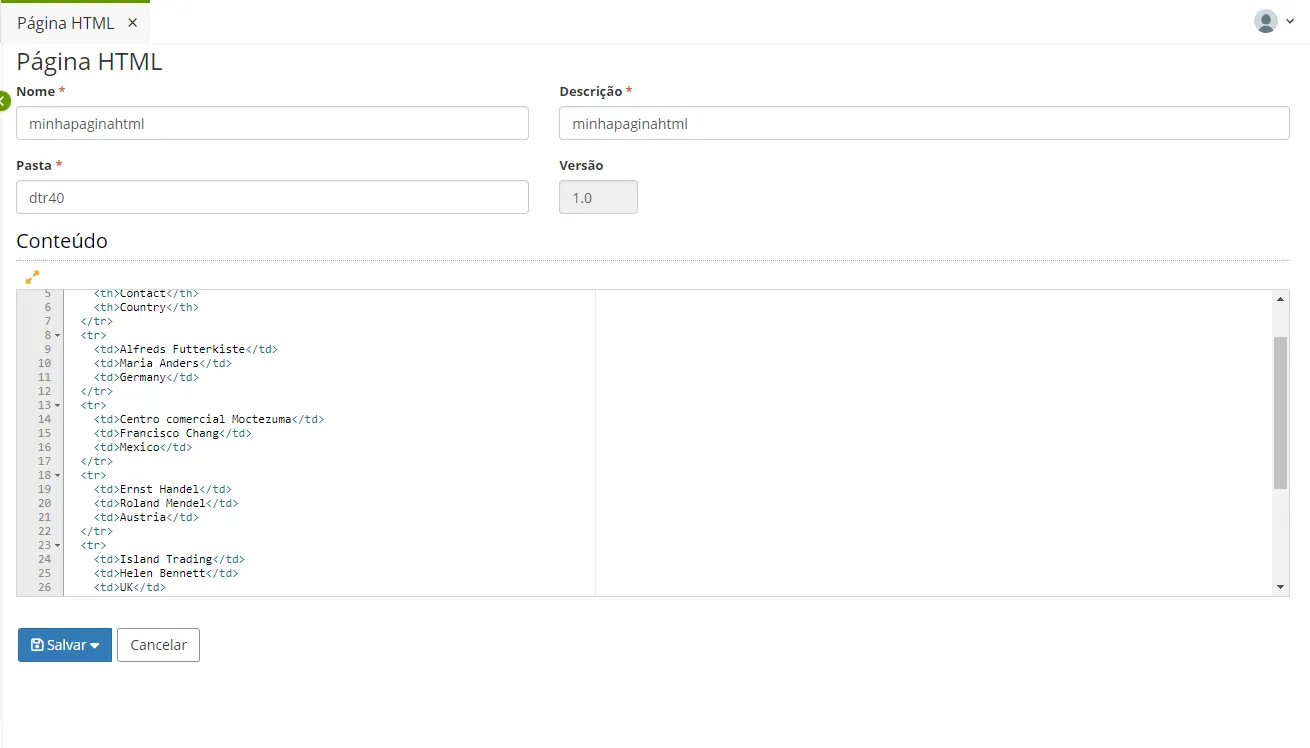Click the Alfreds Futterkiste code line
The width and height of the screenshot is (1310, 748).
(x=186, y=349)
